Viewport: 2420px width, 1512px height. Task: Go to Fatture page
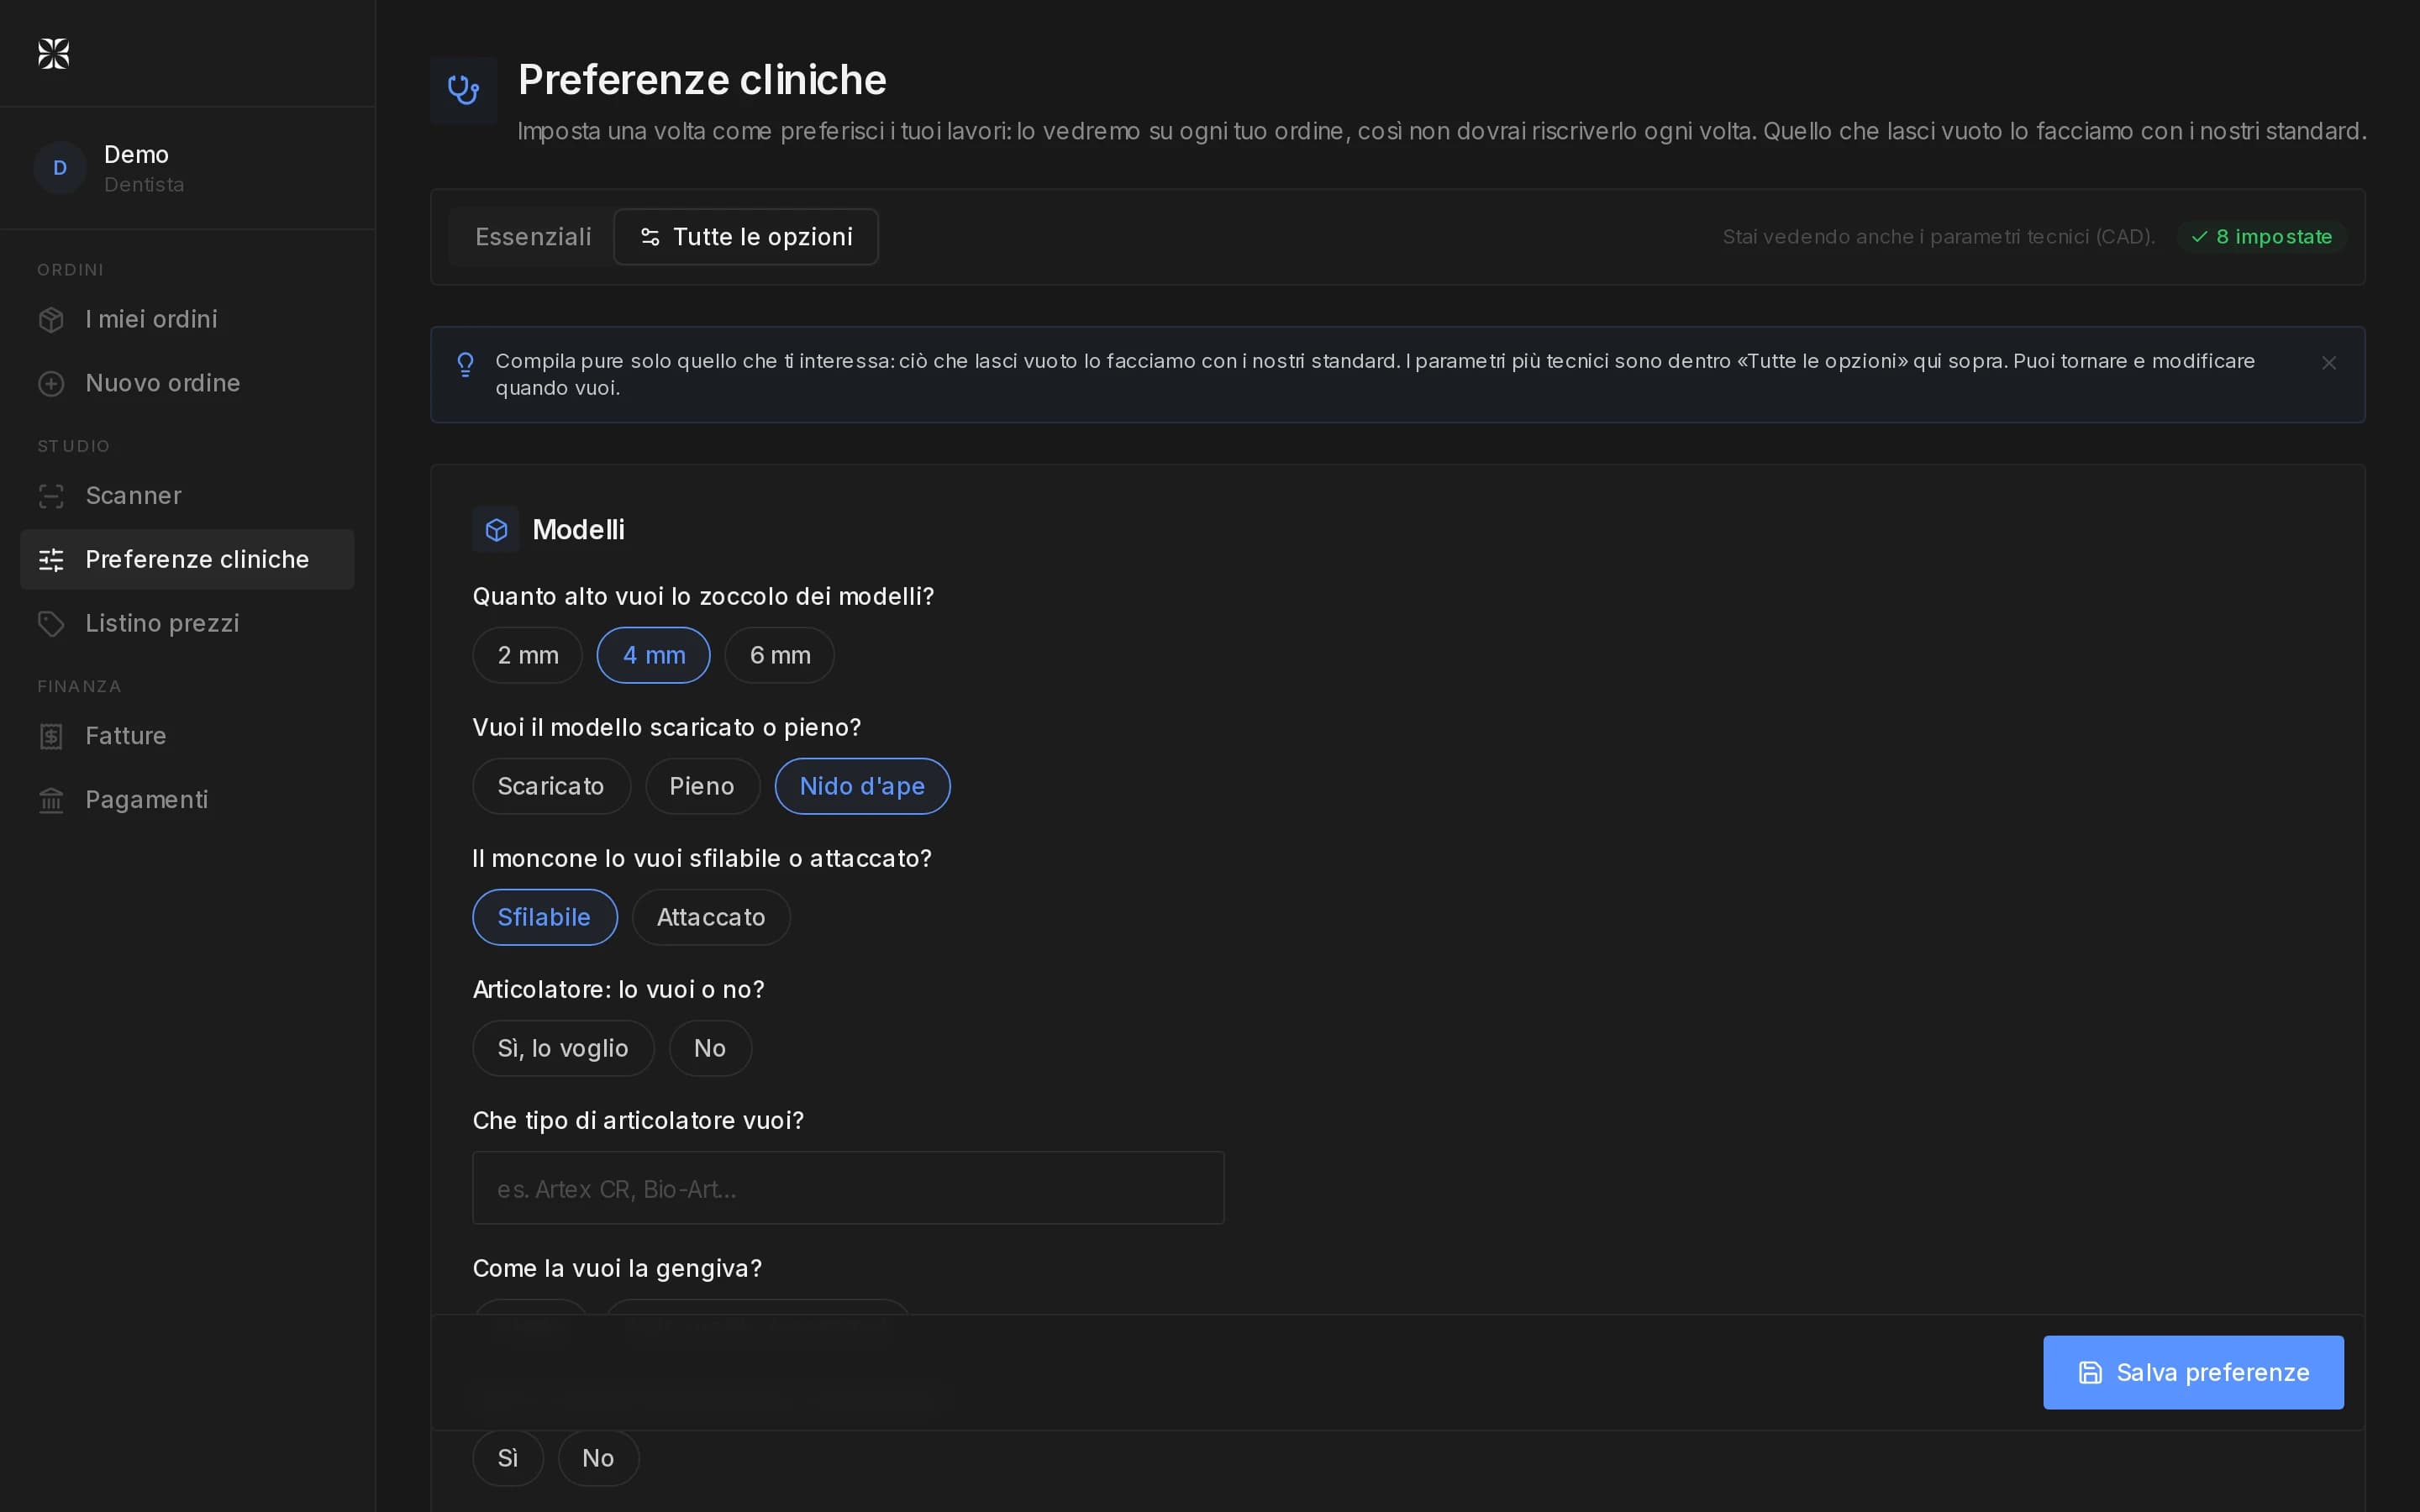click(x=187, y=736)
